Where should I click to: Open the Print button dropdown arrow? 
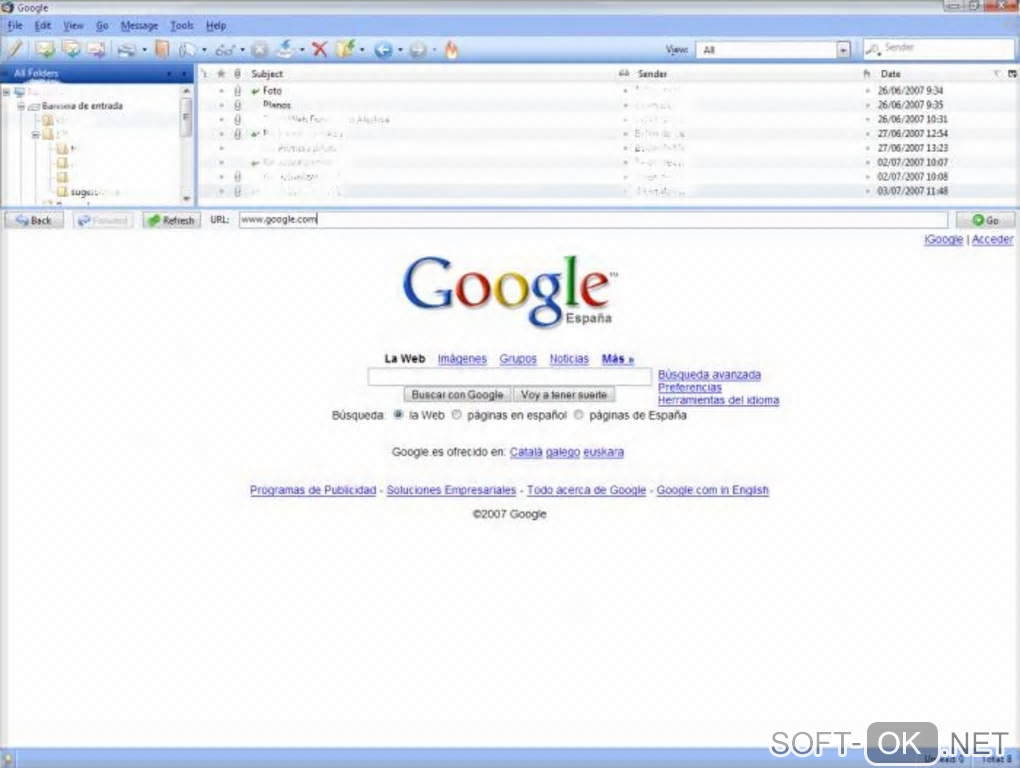click(x=144, y=50)
